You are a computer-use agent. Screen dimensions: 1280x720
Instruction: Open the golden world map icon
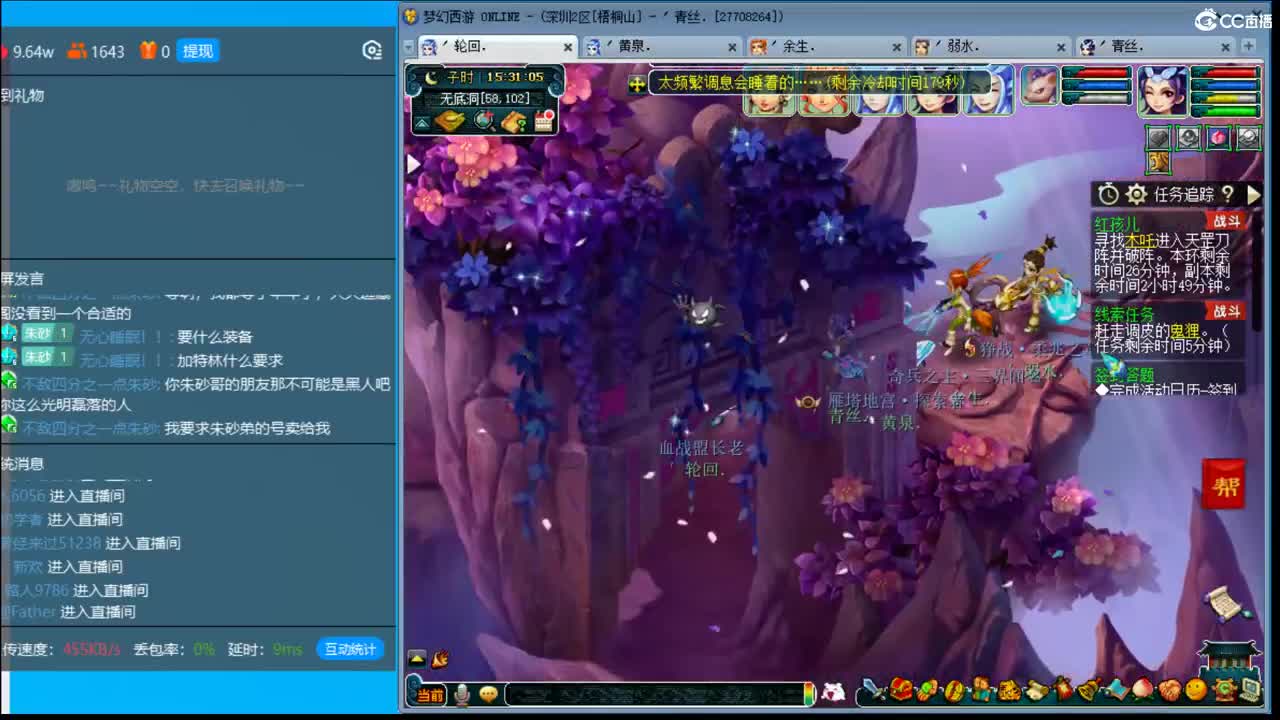tap(450, 122)
